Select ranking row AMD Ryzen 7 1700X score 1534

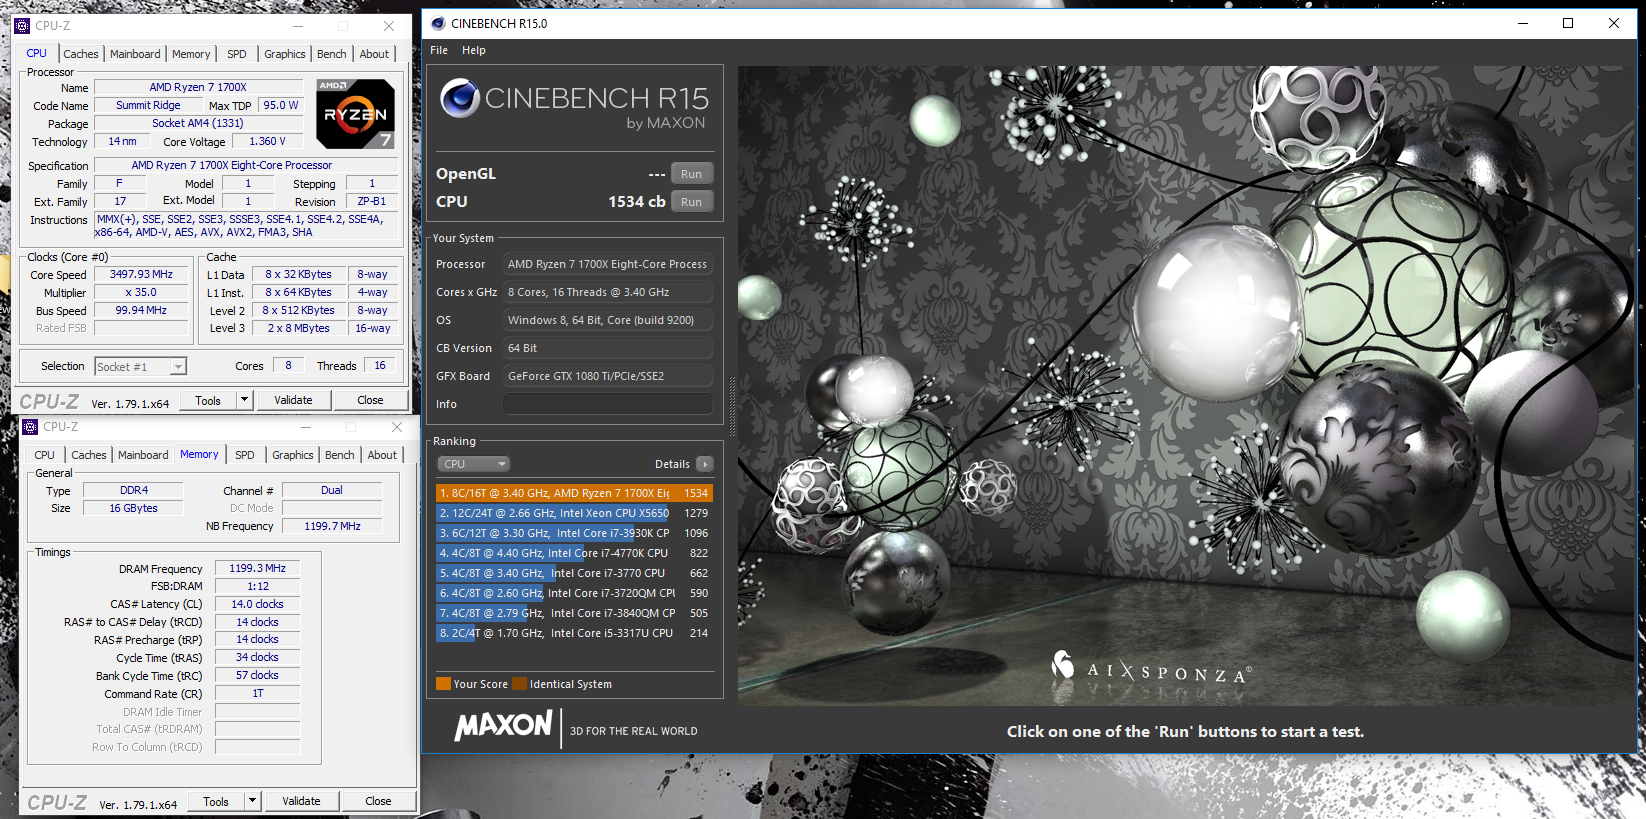(574, 493)
